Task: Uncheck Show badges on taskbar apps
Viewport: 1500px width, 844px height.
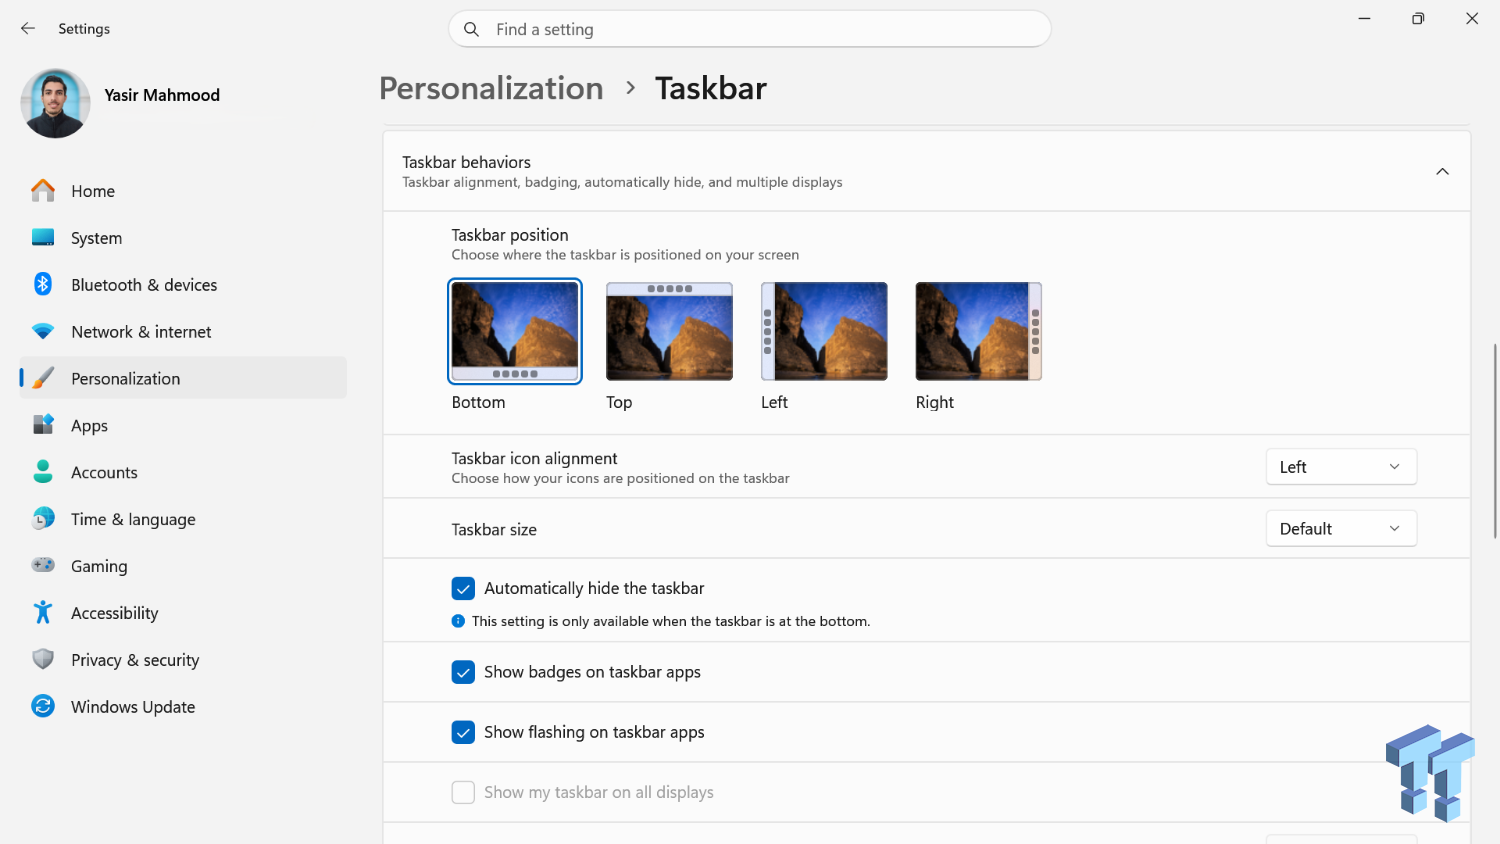Action: pyautogui.click(x=463, y=672)
